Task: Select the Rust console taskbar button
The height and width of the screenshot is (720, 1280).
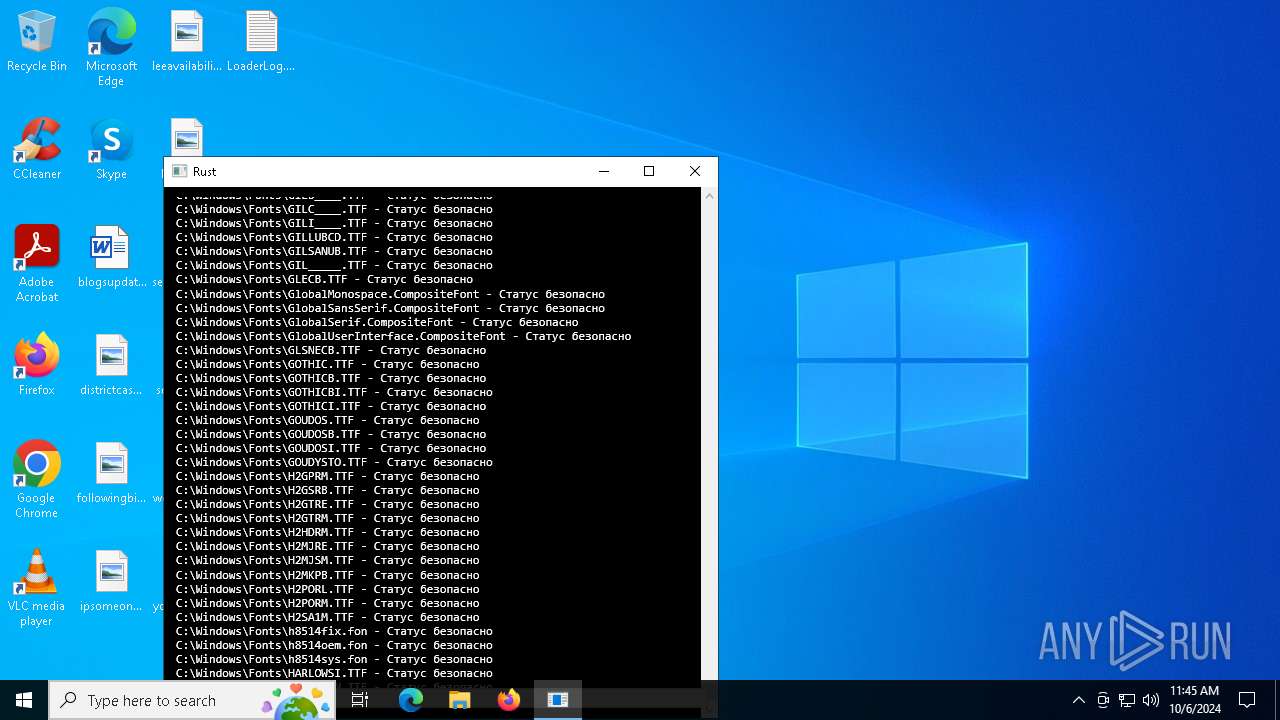Action: click(x=558, y=700)
